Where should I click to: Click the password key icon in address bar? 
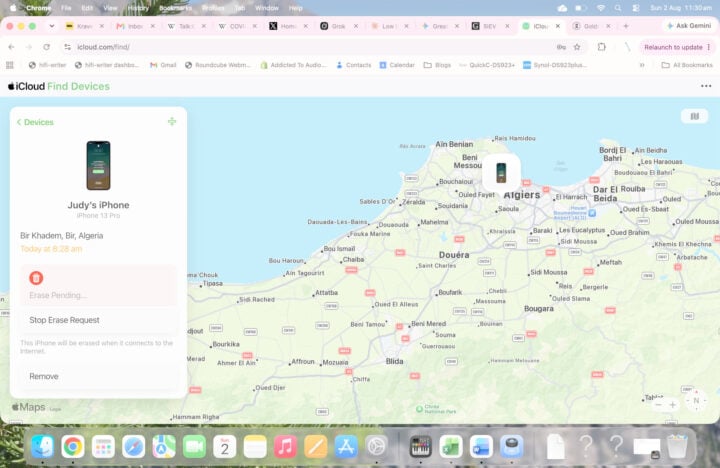click(x=561, y=47)
